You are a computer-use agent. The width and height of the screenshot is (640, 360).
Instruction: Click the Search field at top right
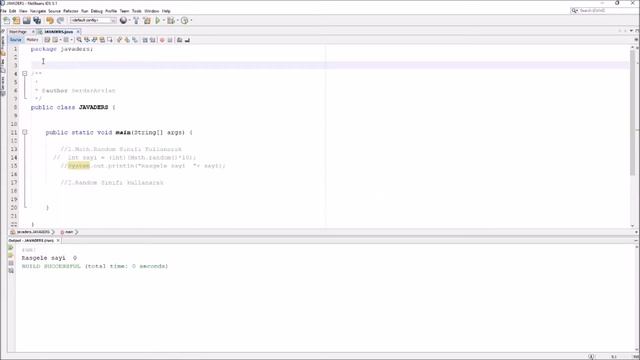(604, 11)
